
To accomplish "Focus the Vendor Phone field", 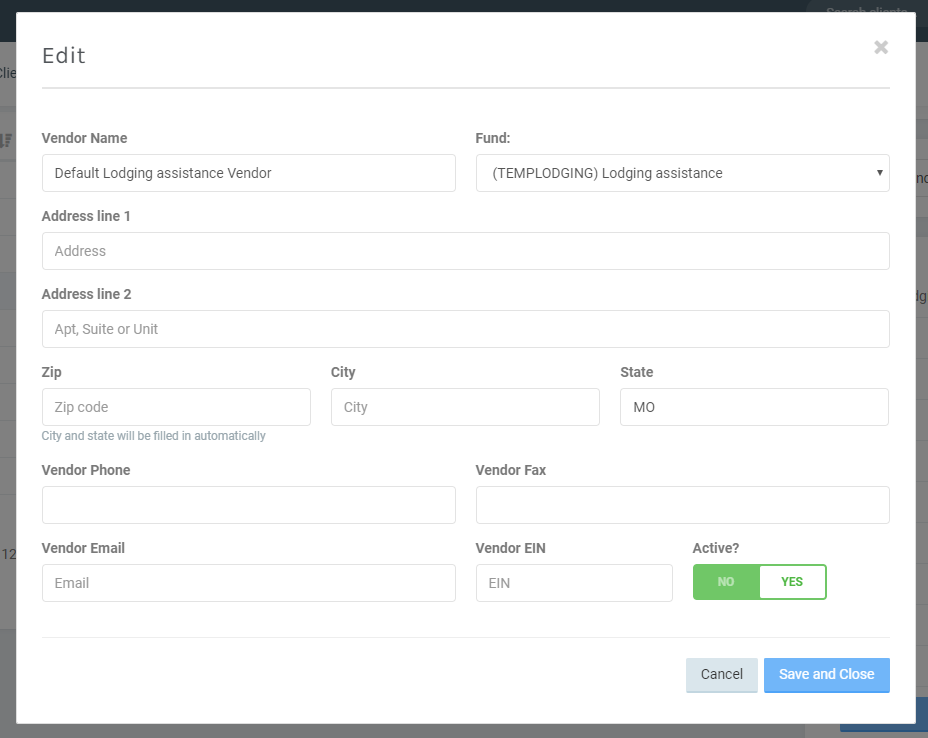I will (248, 505).
